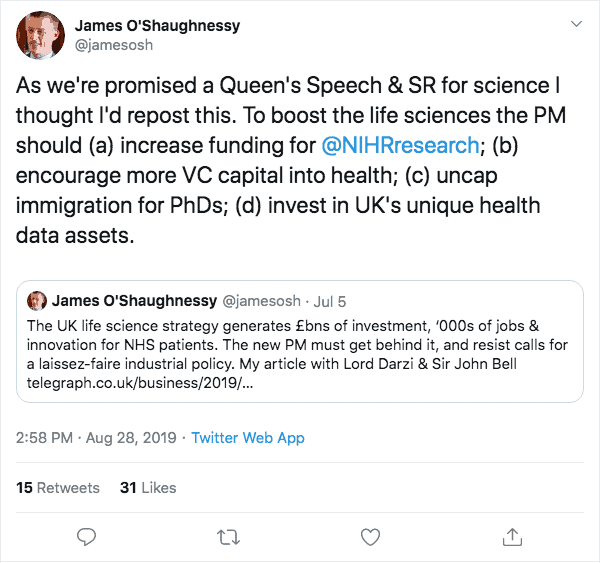Click the @jamesosh handle in quoted tweet
The height and width of the screenshot is (563, 600).
253,301
